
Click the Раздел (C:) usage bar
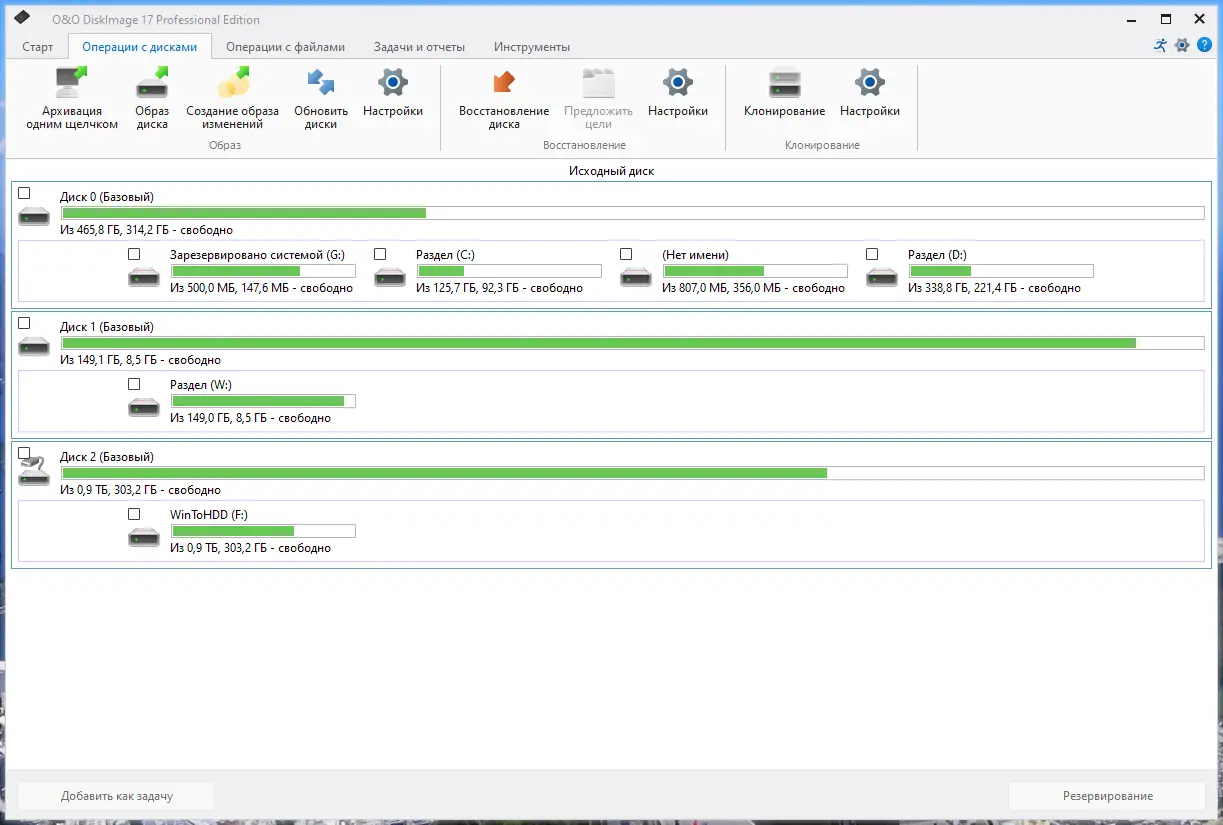tap(509, 271)
